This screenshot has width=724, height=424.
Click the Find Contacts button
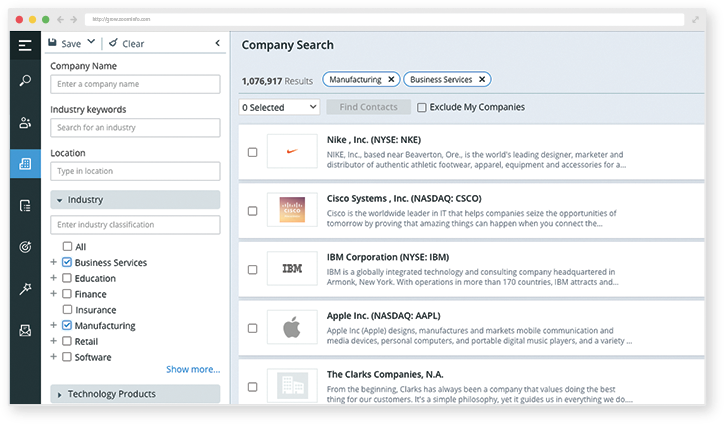[368, 107]
